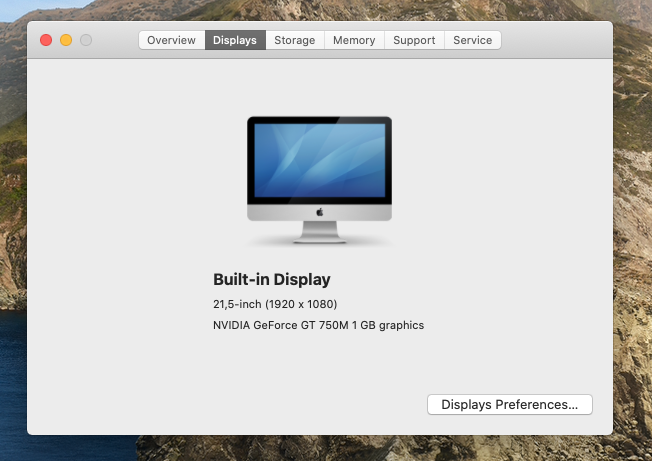Click the 21,5-inch (1920 x 1080) text
The width and height of the screenshot is (652, 461).
point(275,304)
